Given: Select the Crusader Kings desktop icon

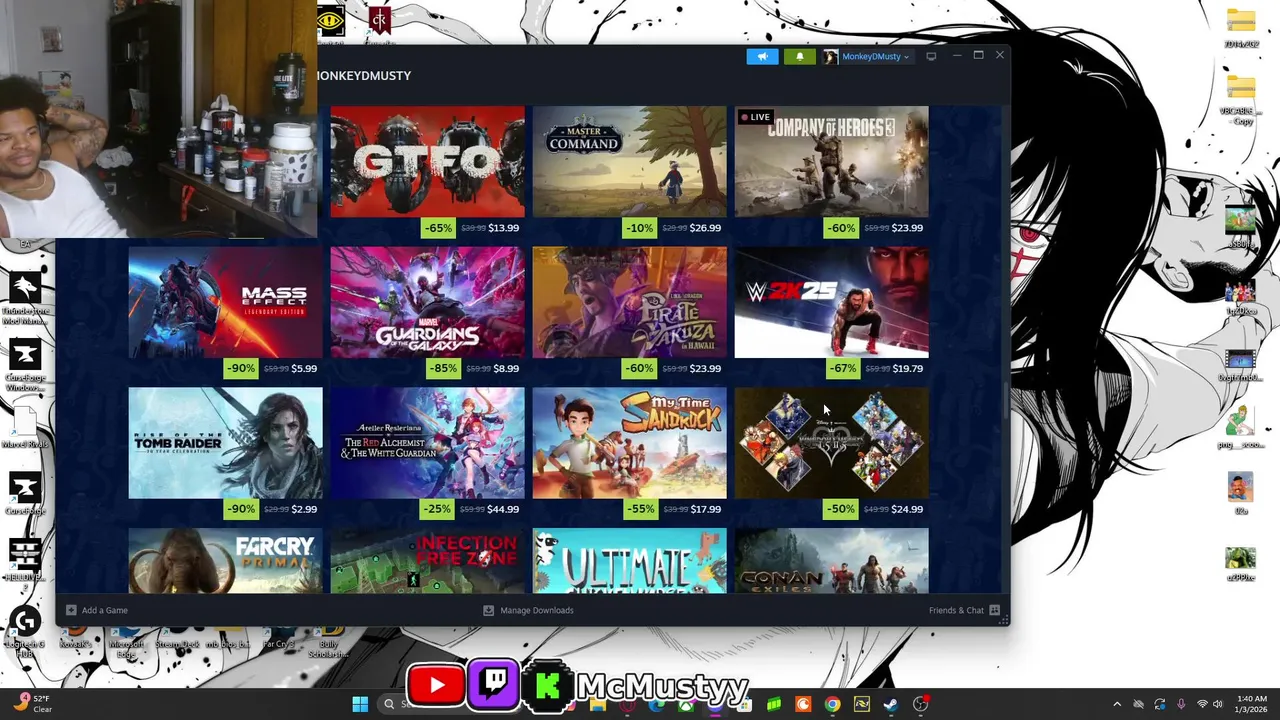Looking at the screenshot, I should point(379,22).
